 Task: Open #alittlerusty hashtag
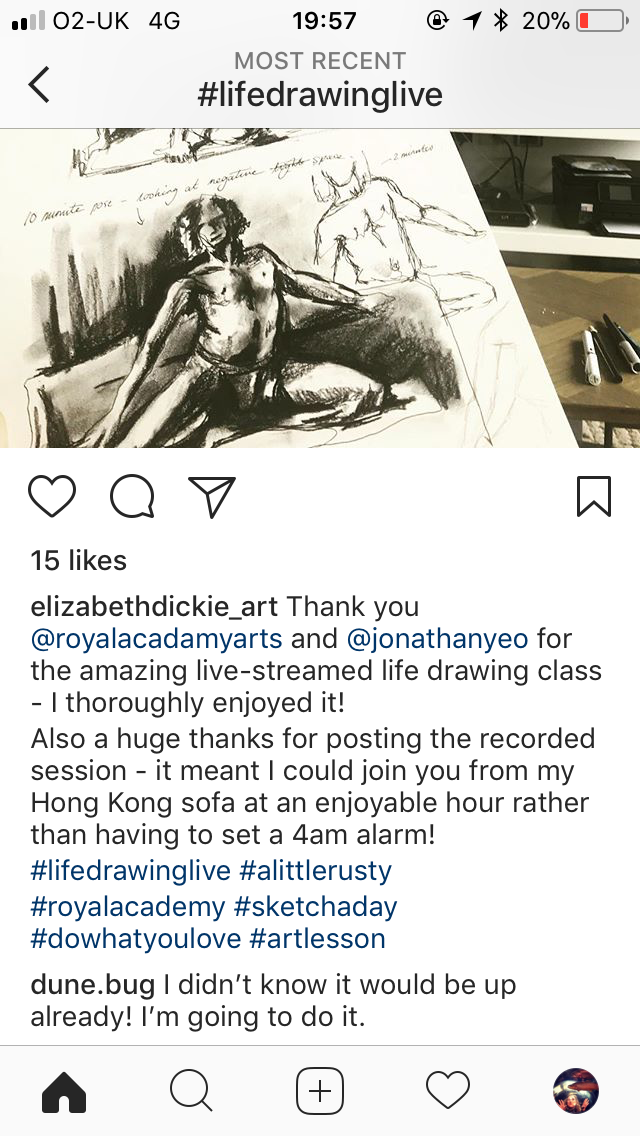[315, 870]
